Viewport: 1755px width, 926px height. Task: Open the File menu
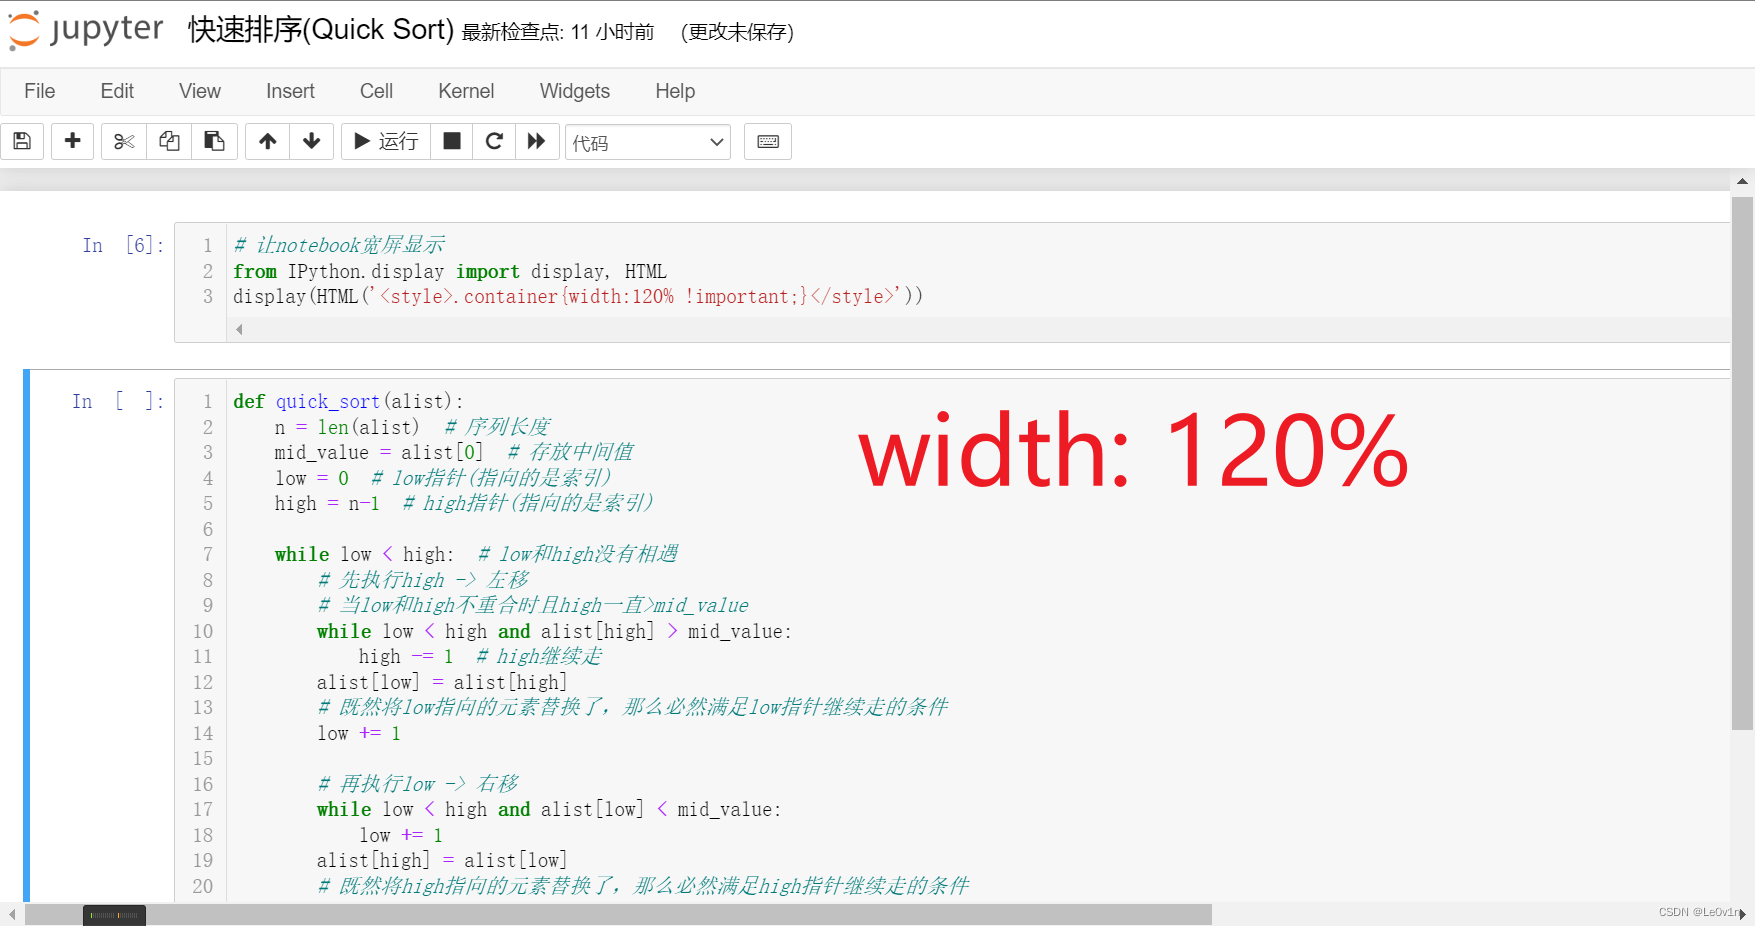(40, 91)
